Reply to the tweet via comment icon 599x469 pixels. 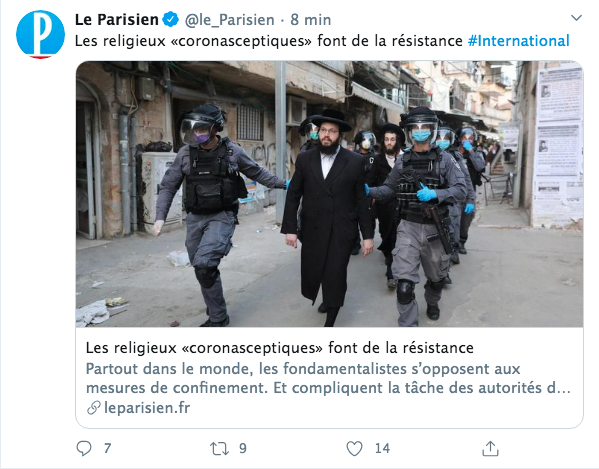pyautogui.click(x=84, y=448)
